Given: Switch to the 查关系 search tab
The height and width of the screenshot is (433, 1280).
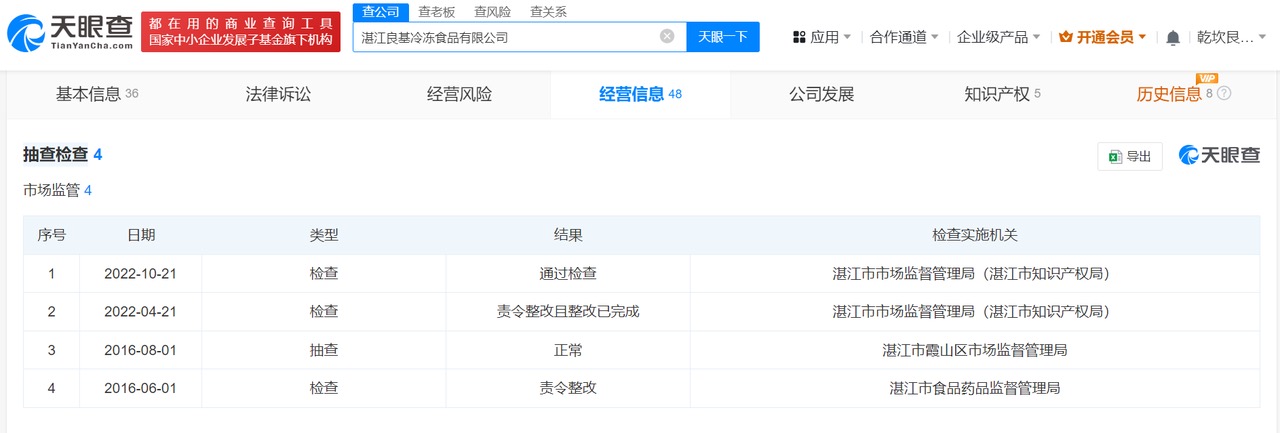Looking at the screenshot, I should (548, 12).
